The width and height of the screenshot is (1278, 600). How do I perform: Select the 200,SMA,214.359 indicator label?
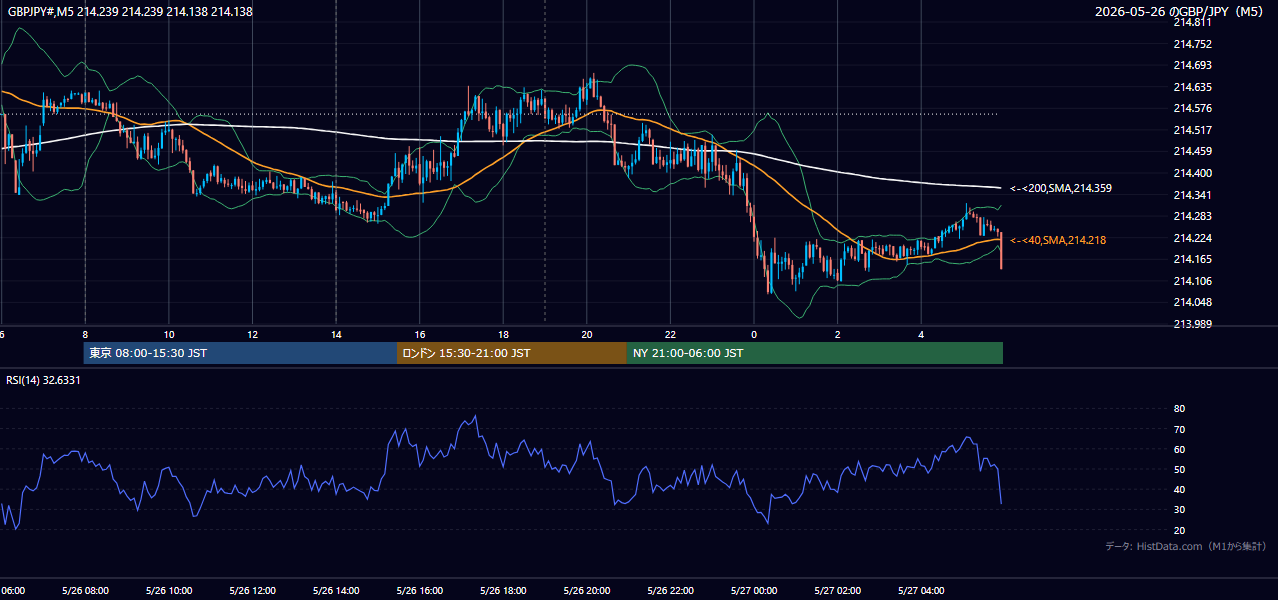click(x=1060, y=188)
